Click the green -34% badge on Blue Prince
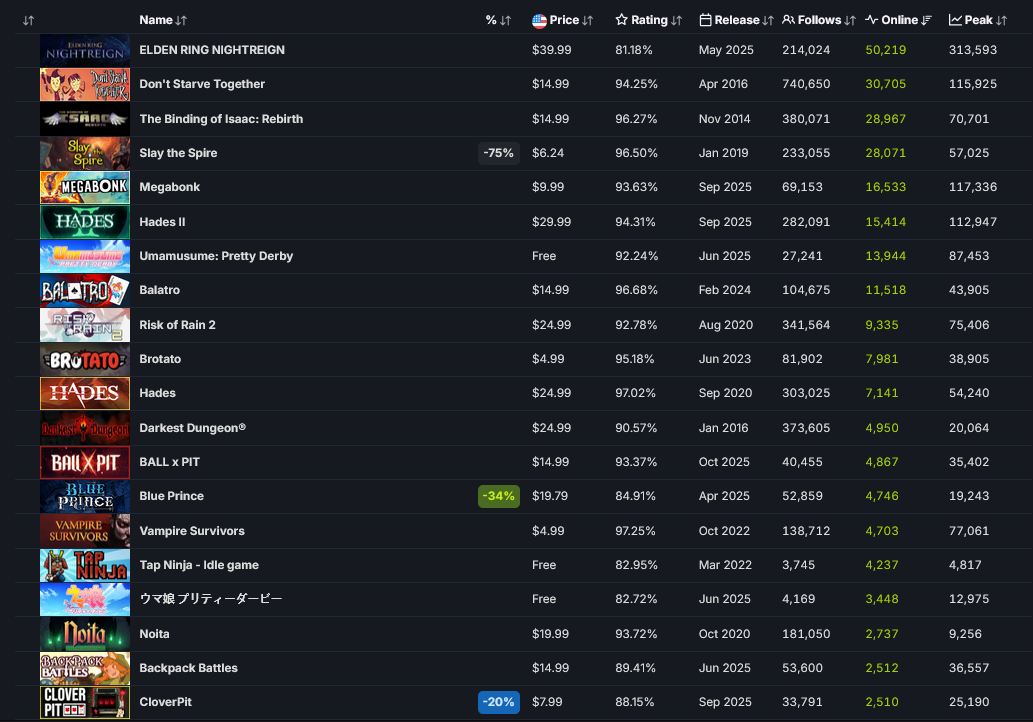 click(498, 496)
